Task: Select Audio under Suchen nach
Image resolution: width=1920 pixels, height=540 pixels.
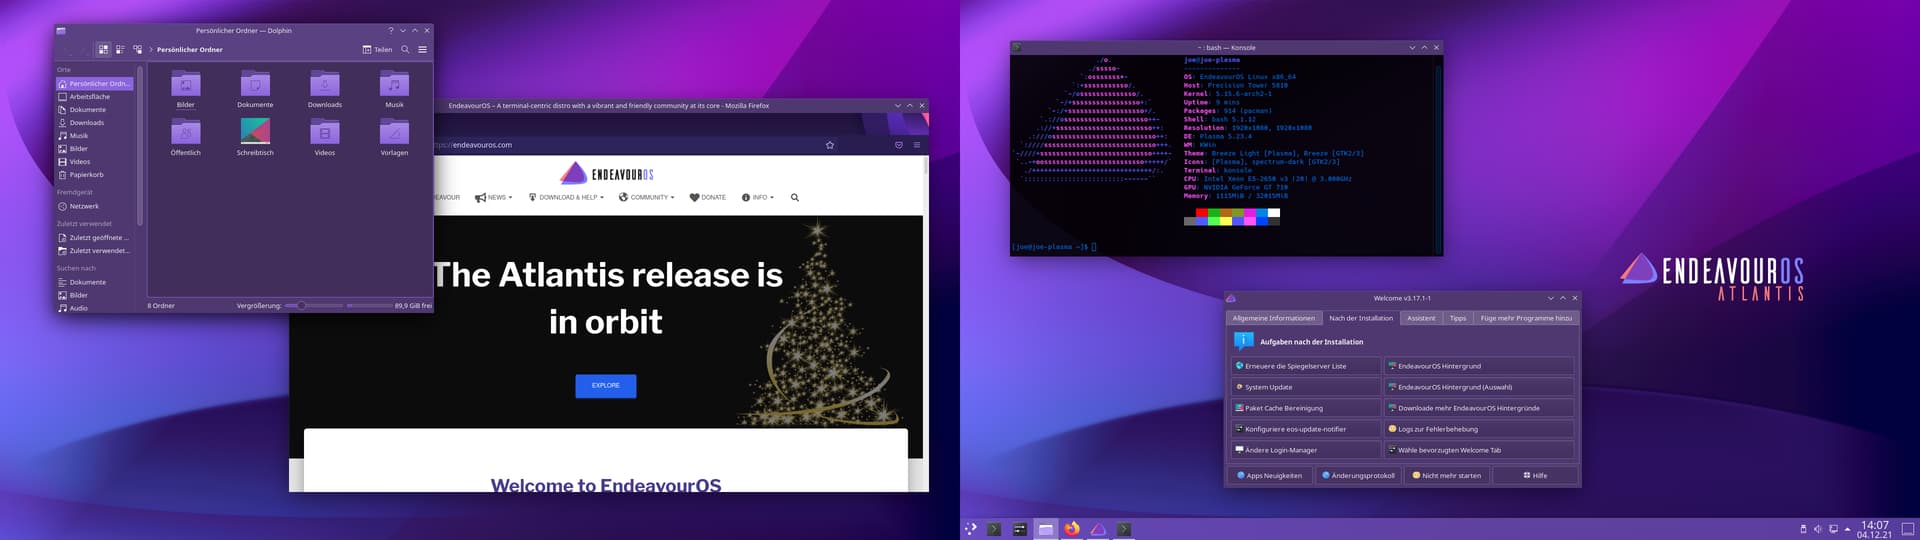Action: point(95,308)
